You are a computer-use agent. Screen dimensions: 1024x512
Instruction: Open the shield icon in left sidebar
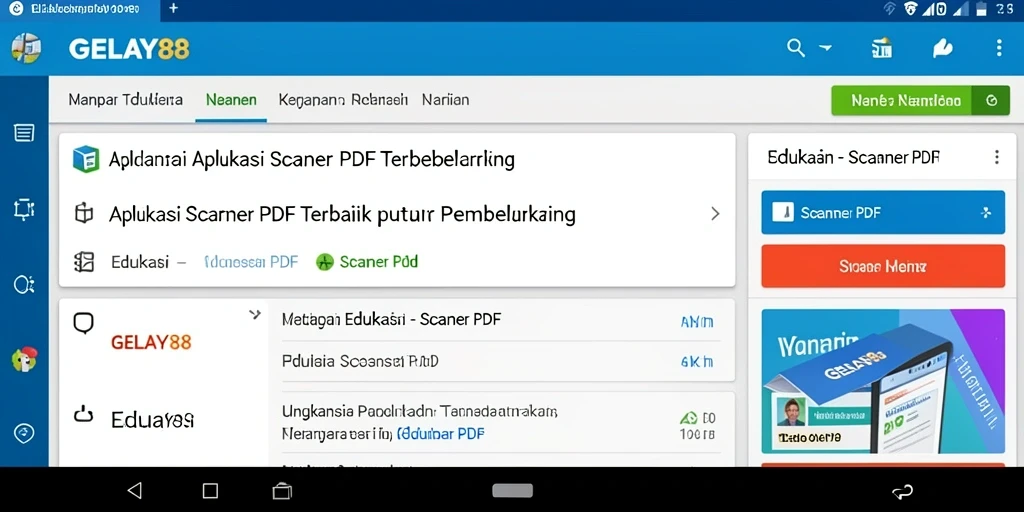[x=24, y=433]
